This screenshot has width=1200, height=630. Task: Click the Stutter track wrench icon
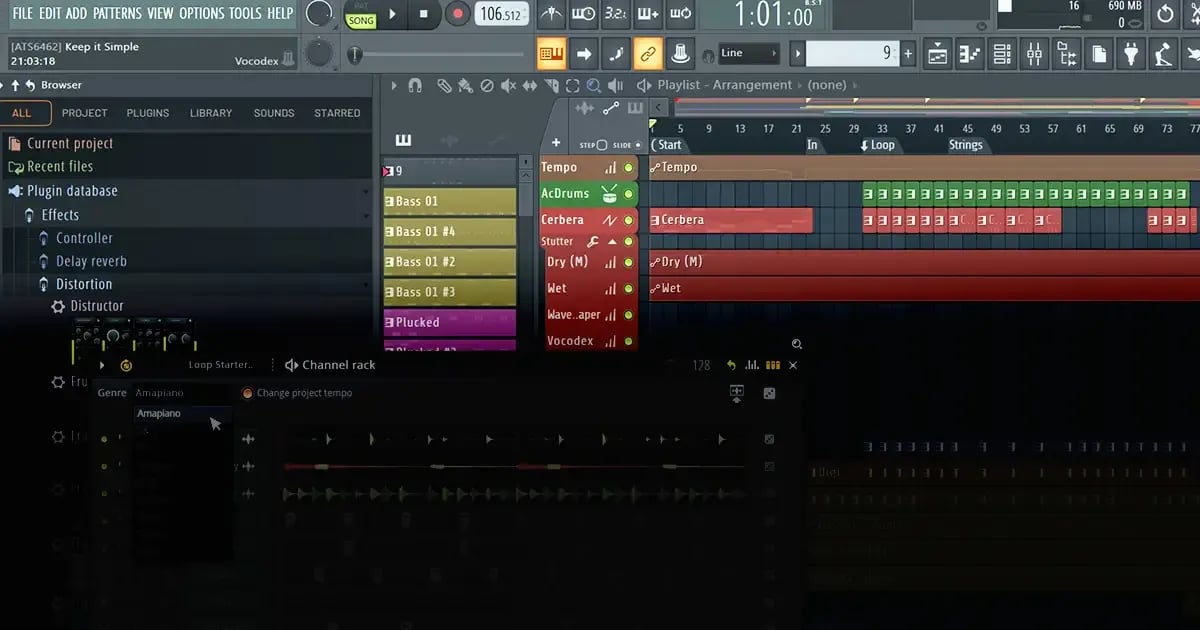592,242
